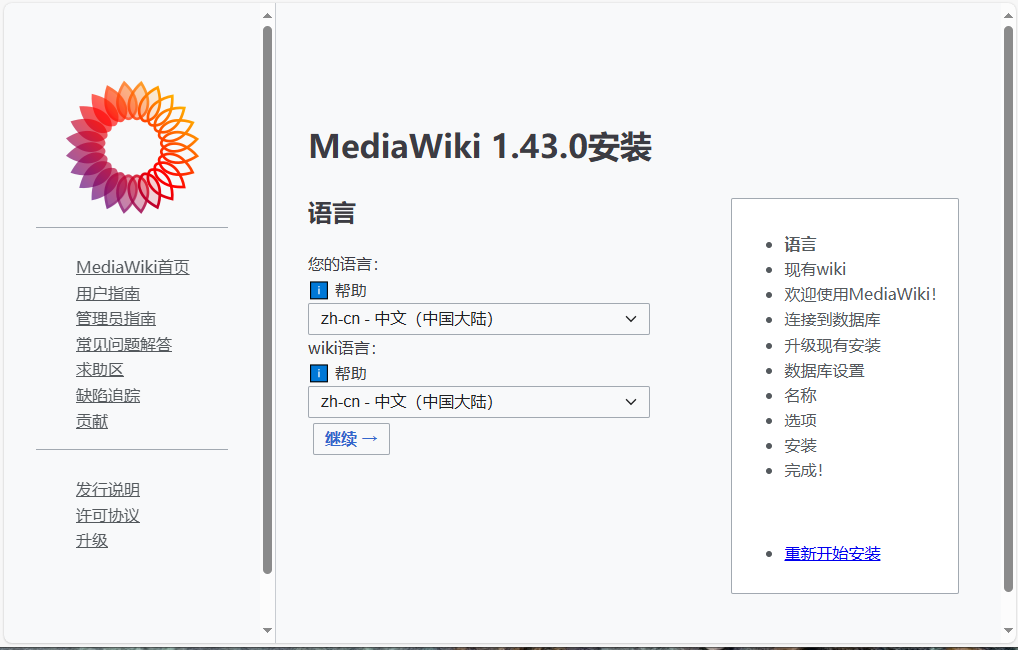Viewport: 1018px width, 650px height.
Task: Click the 完成！ step in install list
Action: tap(804, 471)
